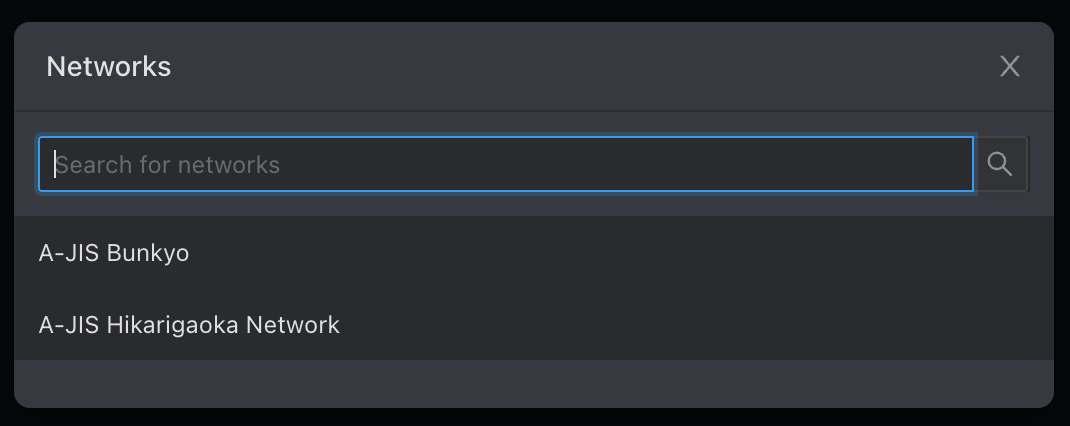This screenshot has height=426, width=1070.
Task: Submit the search with the magnifier button
Action: click(1000, 164)
